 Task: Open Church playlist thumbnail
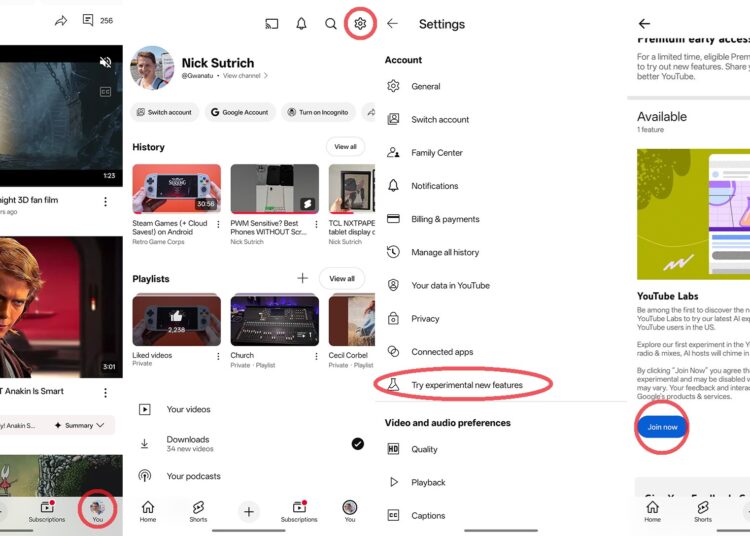(x=275, y=320)
